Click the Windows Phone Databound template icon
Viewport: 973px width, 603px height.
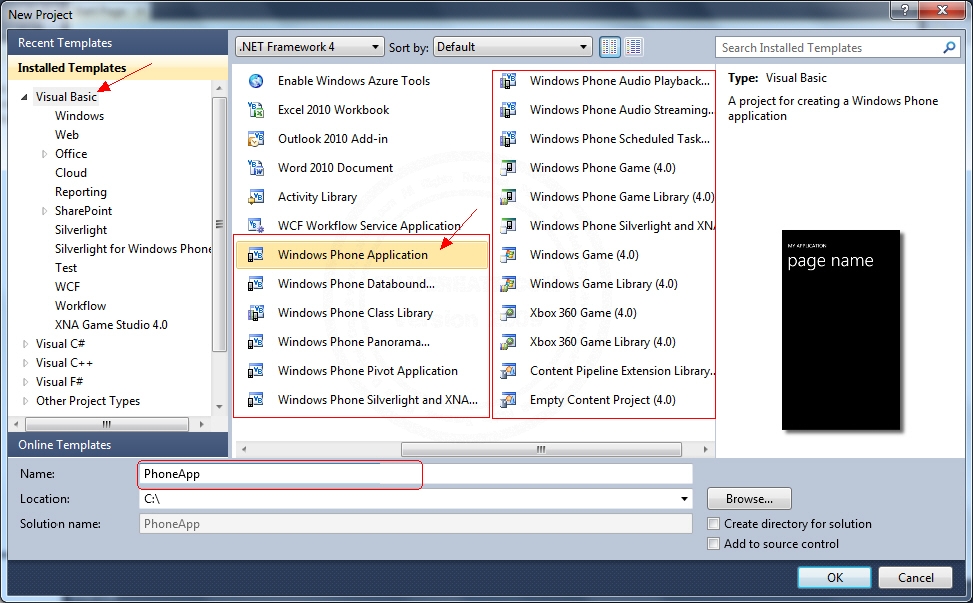[x=256, y=284]
